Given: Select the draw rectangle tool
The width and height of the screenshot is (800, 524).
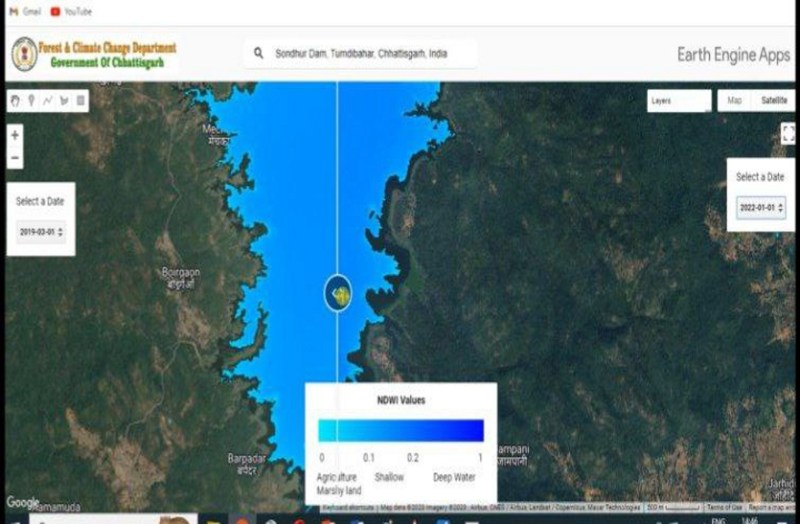Looking at the screenshot, I should point(80,100).
